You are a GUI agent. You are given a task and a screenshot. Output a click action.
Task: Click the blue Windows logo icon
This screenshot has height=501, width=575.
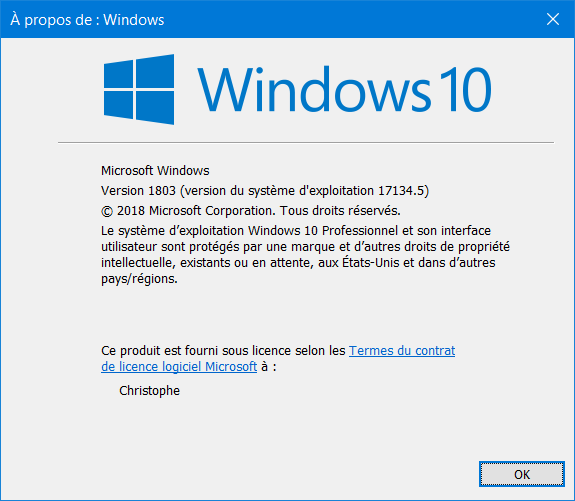click(139, 89)
